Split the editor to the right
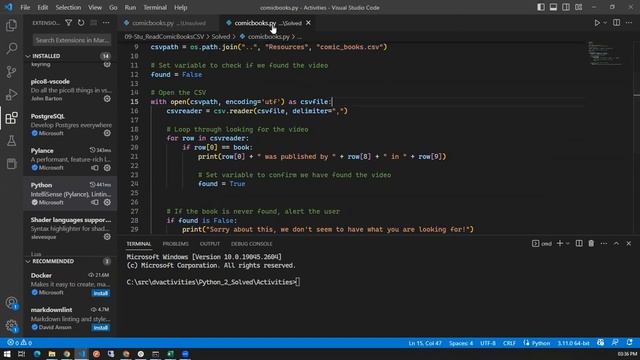640x360 pixels. tap(616, 23)
